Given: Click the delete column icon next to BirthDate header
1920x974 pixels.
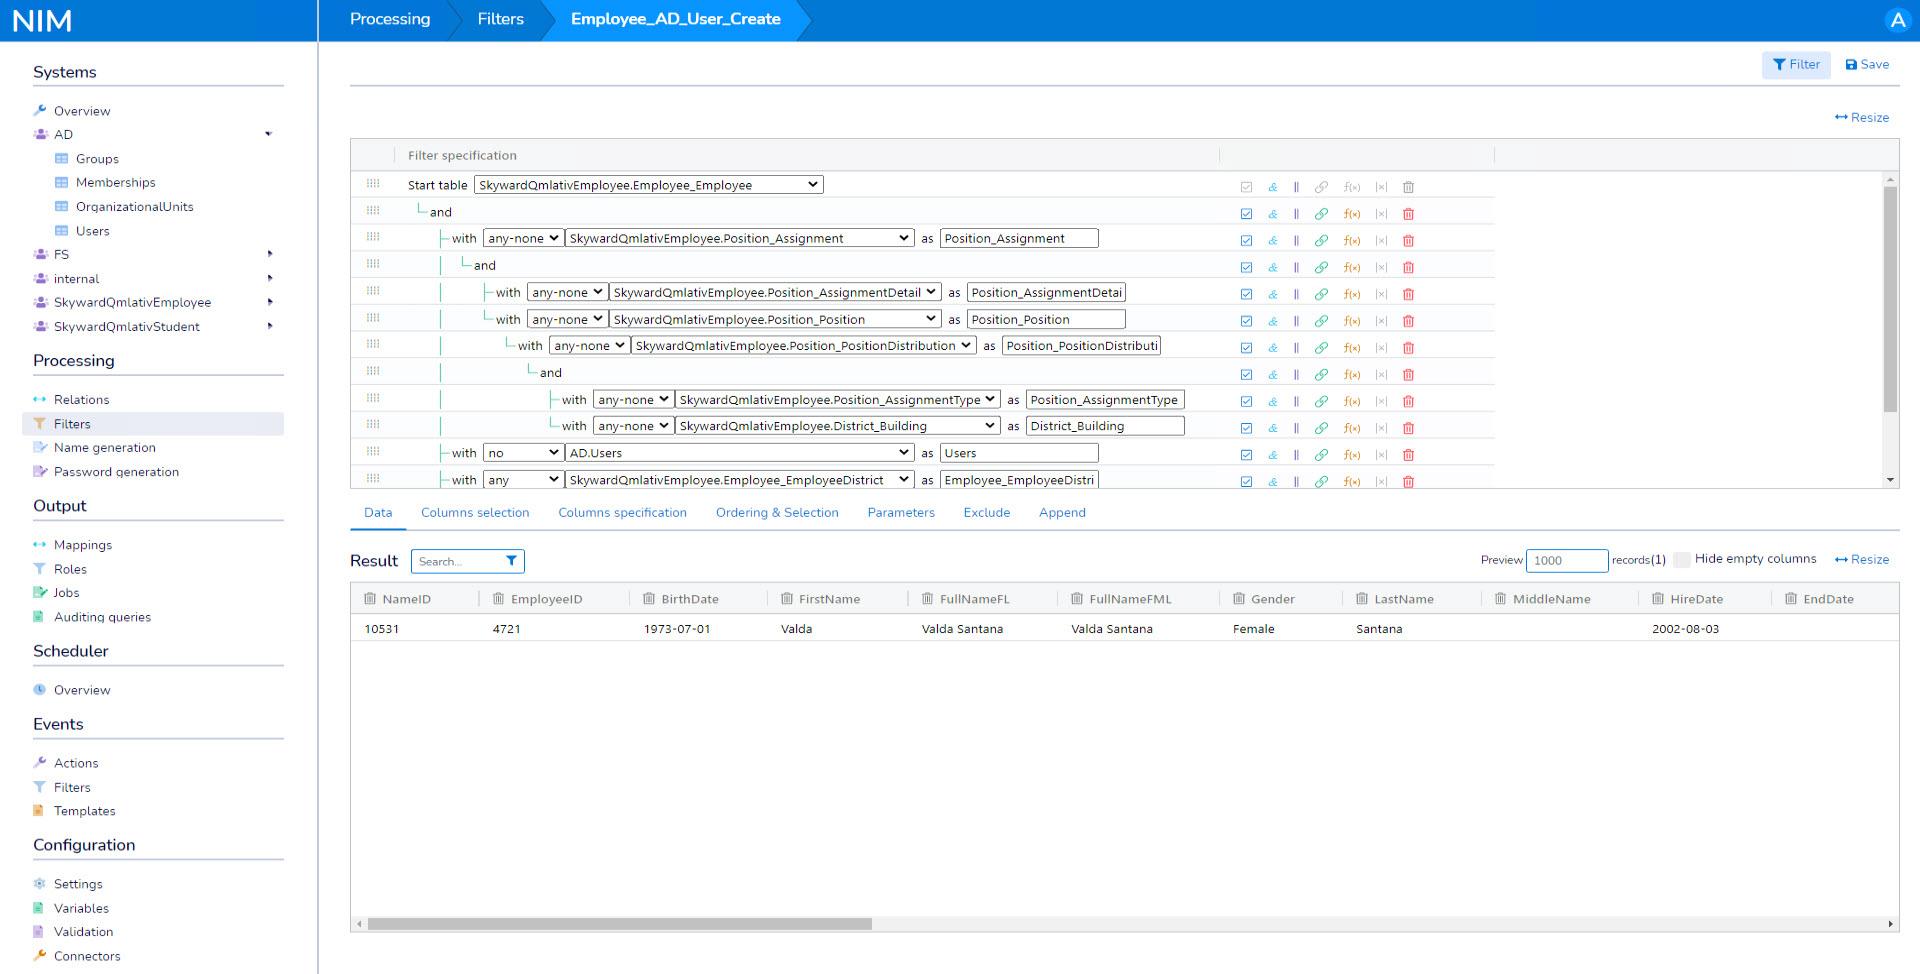Looking at the screenshot, I should click(651, 598).
